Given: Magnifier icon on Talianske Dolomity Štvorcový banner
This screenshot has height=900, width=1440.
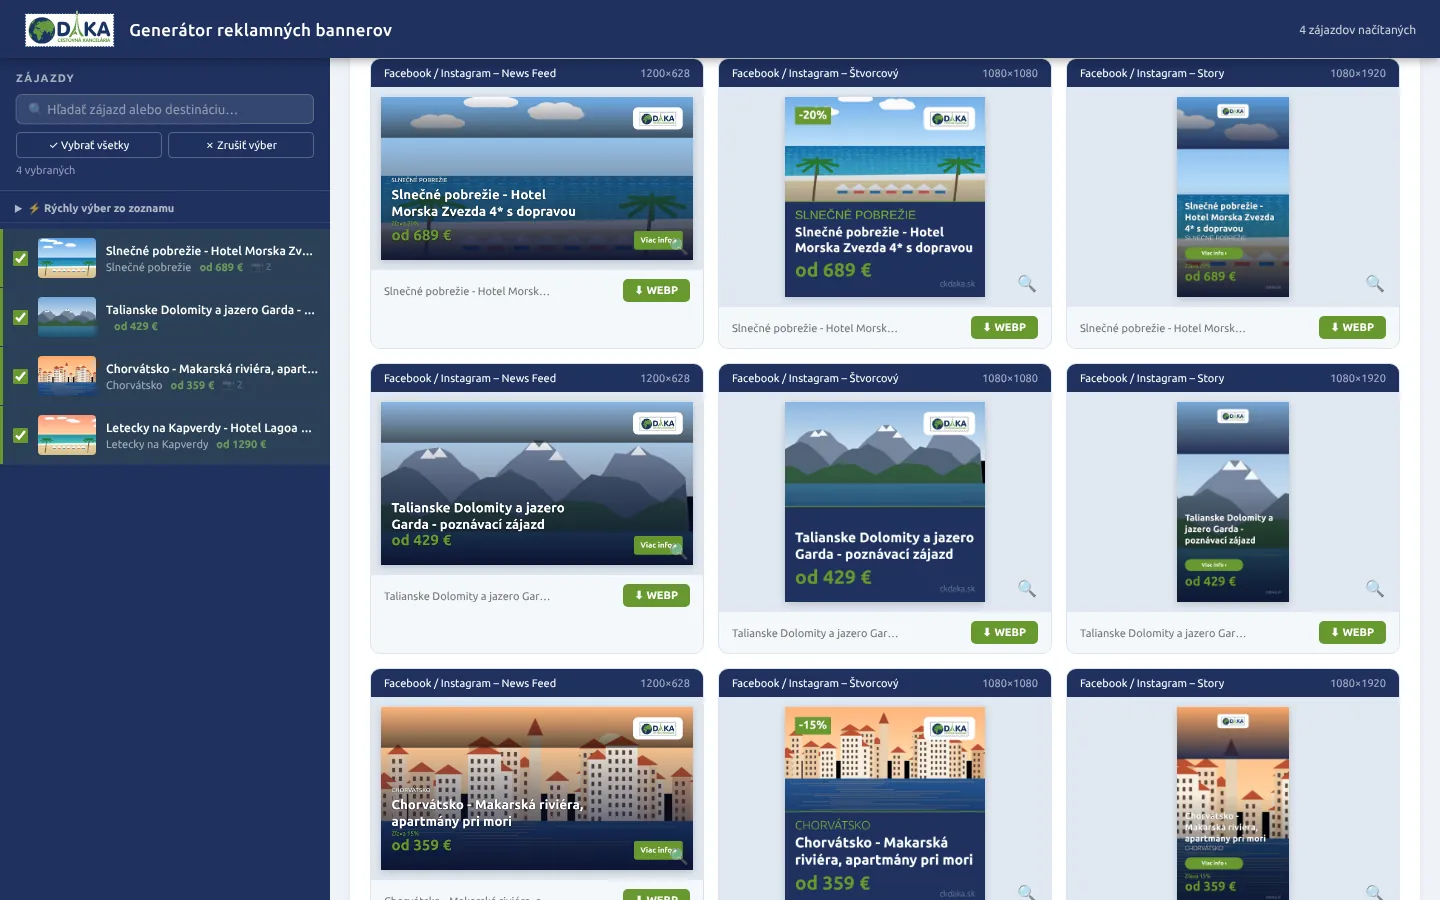Looking at the screenshot, I should 1027,589.
